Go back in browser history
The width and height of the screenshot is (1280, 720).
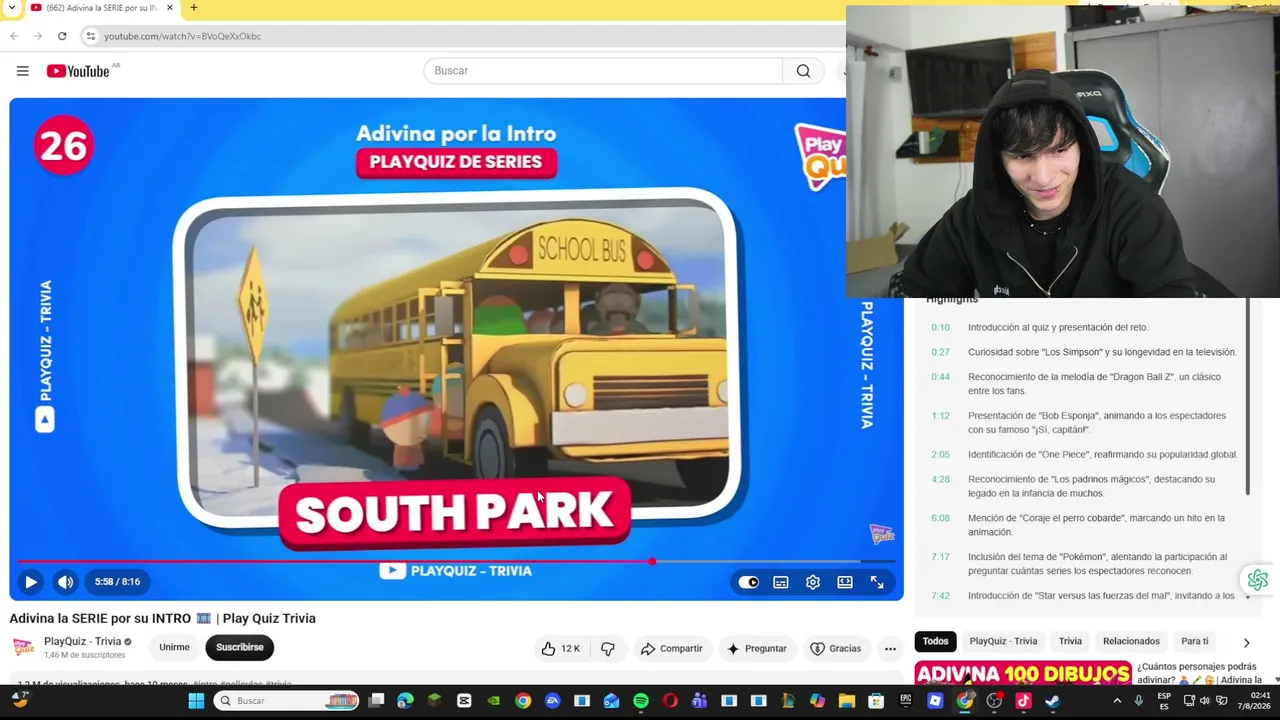[14, 36]
